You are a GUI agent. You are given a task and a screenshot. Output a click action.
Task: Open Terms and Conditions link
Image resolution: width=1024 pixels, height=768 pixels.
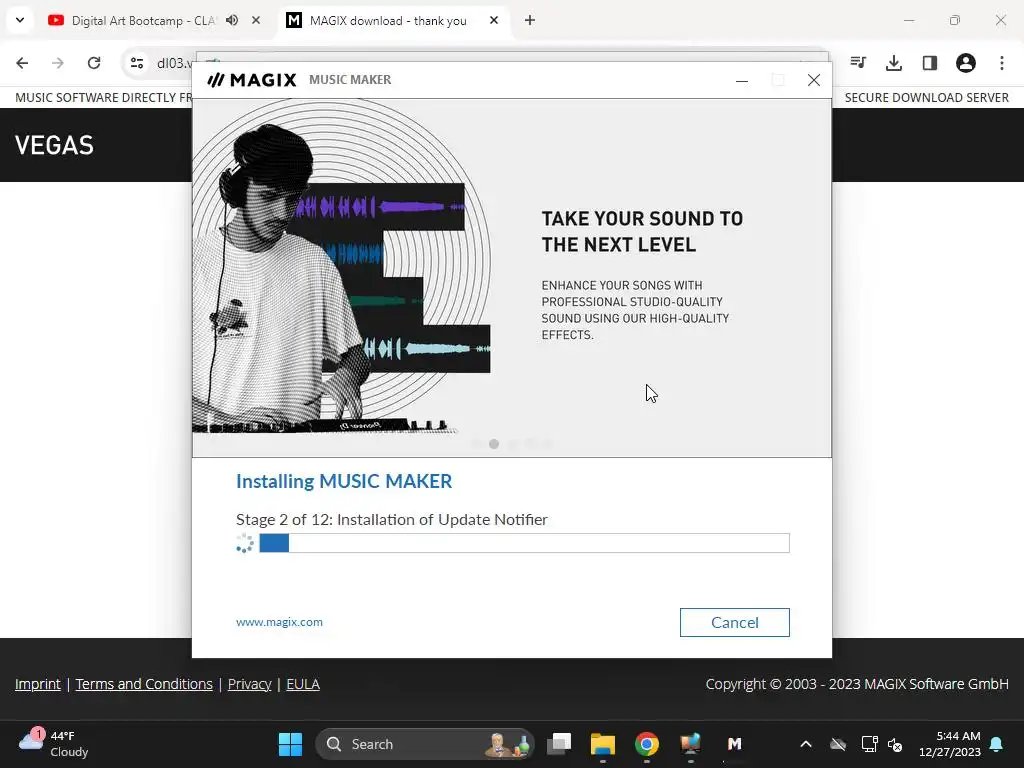coord(144,684)
